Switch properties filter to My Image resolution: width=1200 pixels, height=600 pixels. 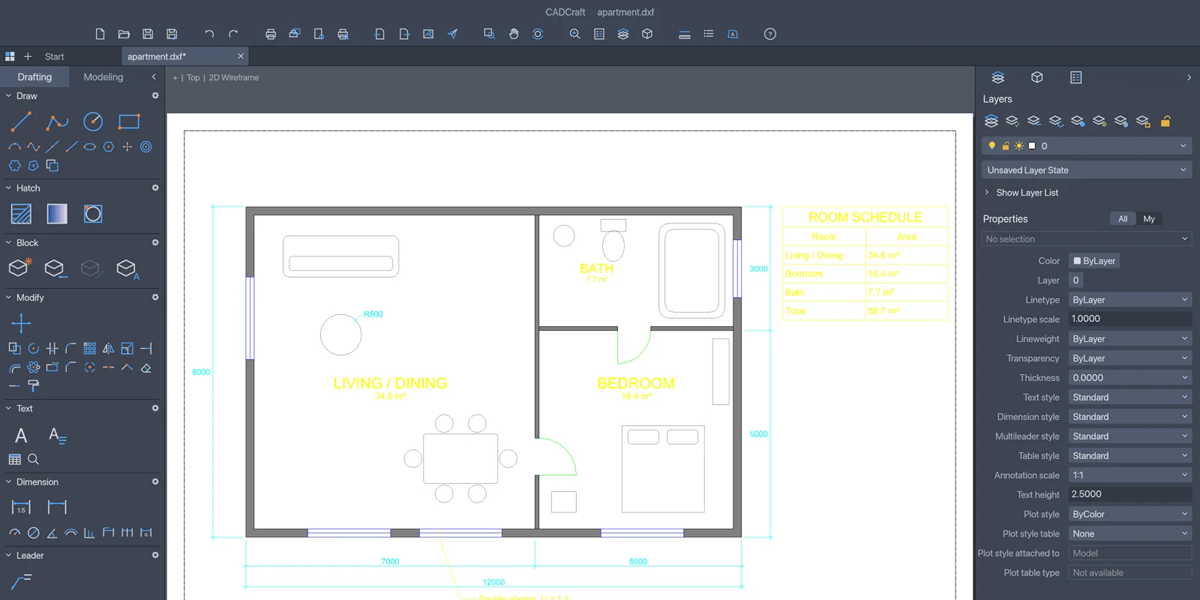tap(1149, 219)
